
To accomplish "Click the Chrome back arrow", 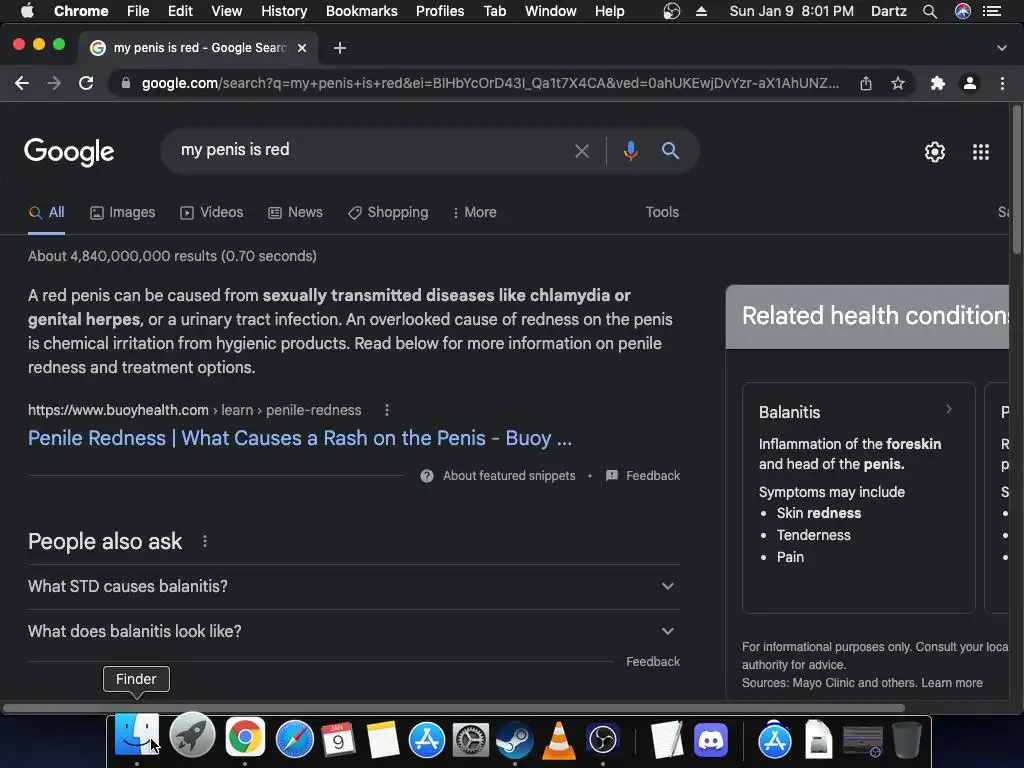I will pos(22,83).
